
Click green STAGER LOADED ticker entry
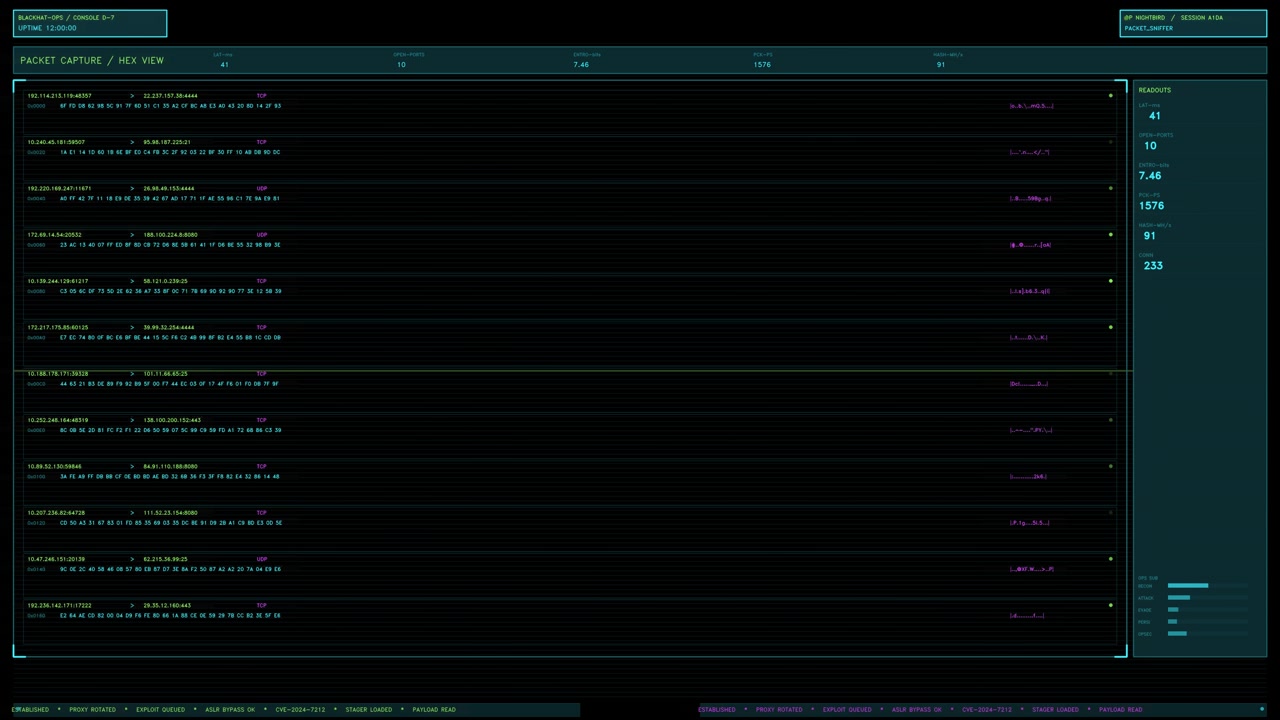click(x=369, y=709)
